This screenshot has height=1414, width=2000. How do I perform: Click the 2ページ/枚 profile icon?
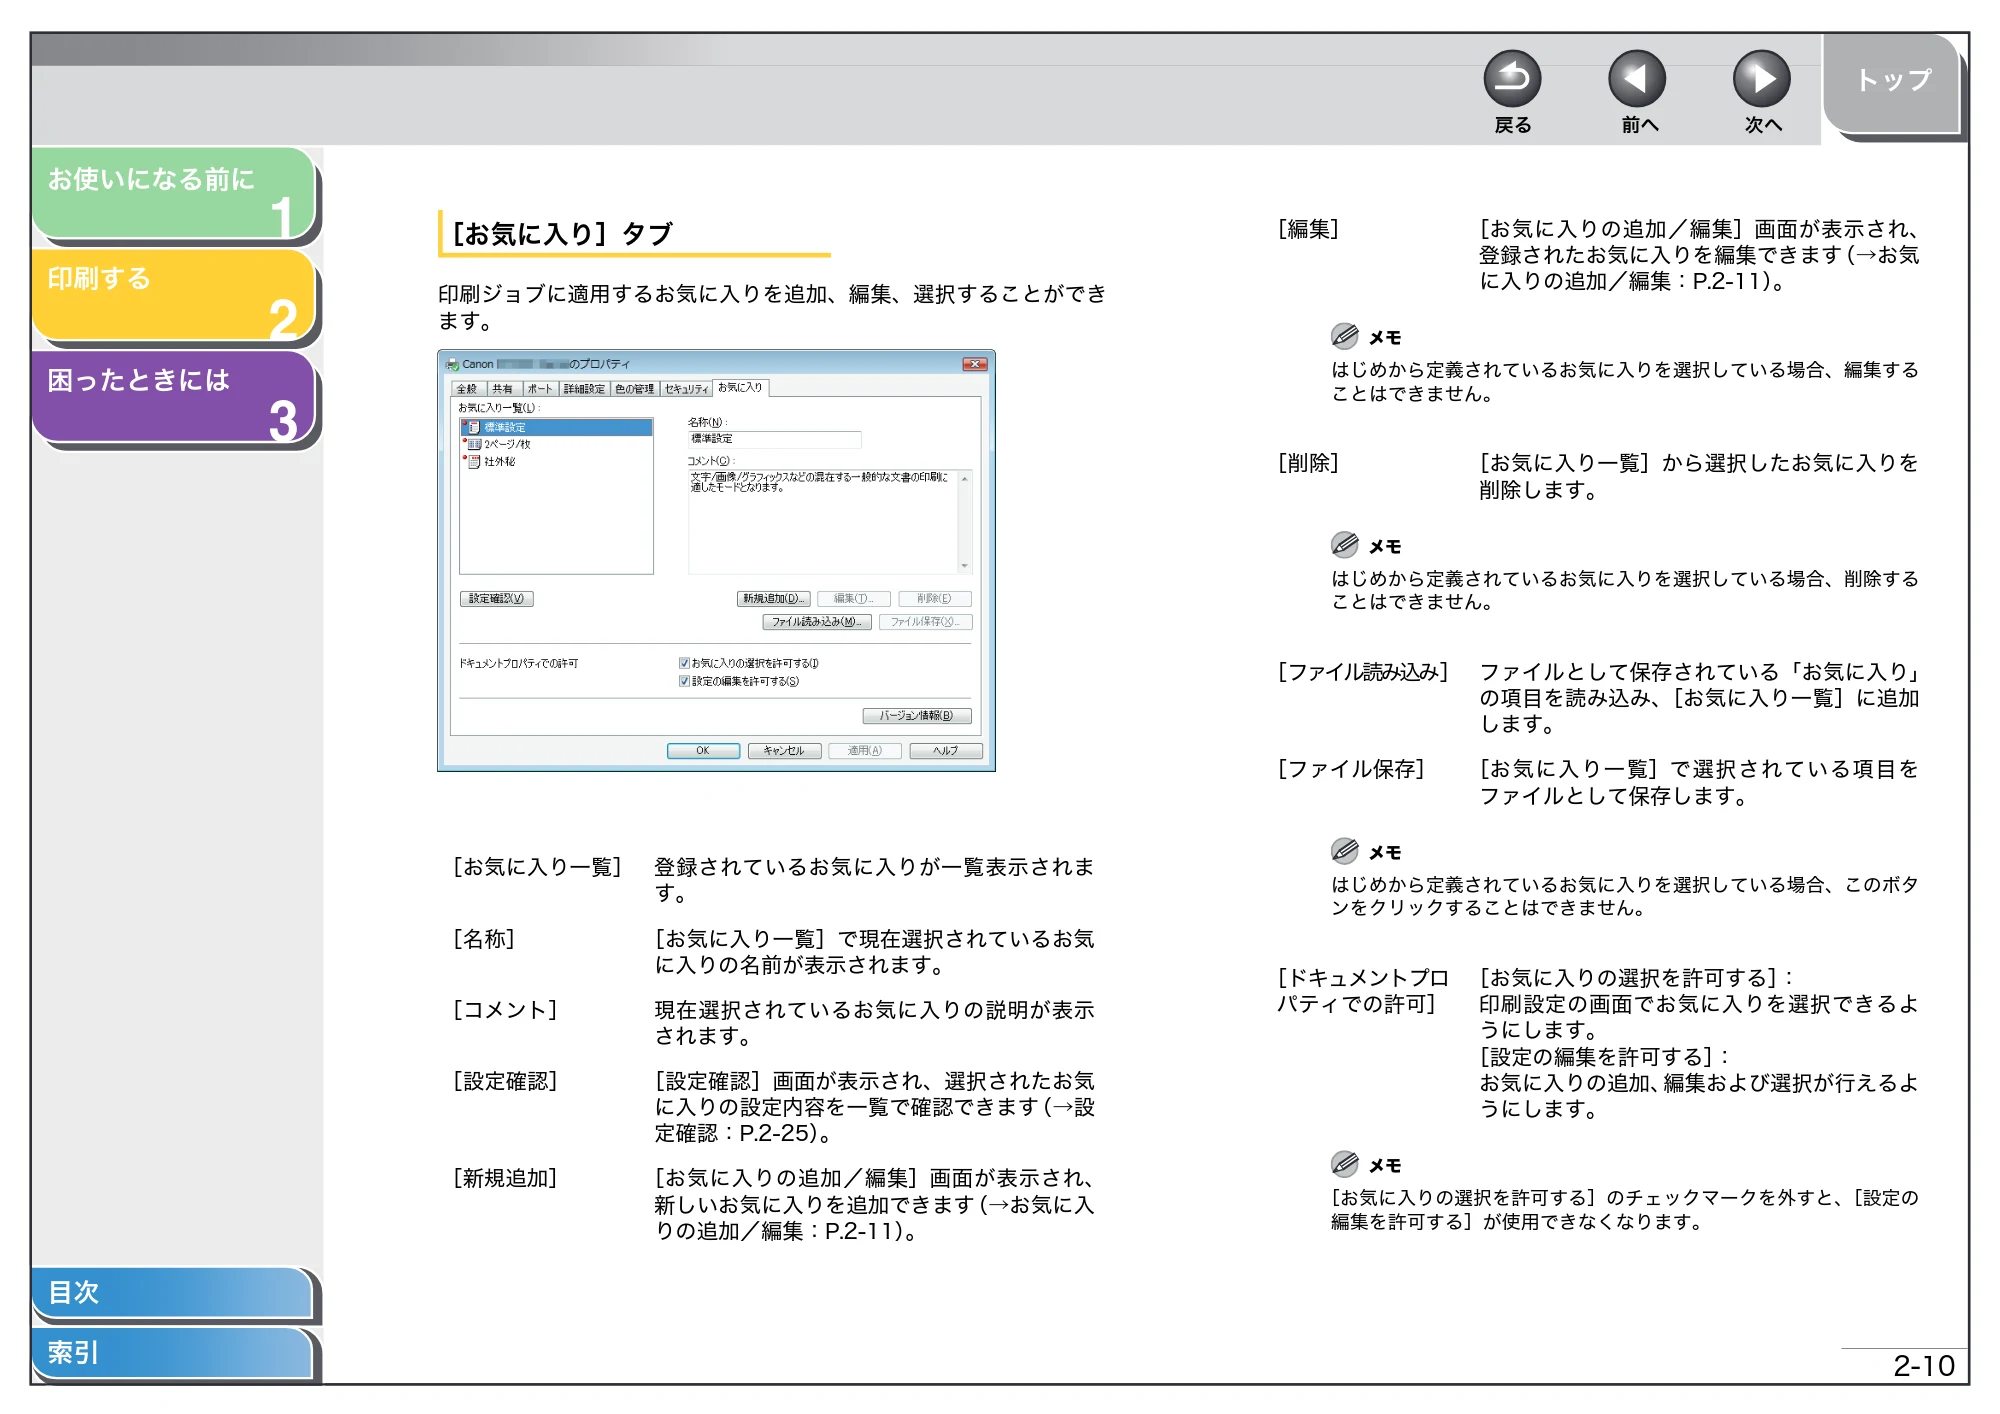point(473,444)
